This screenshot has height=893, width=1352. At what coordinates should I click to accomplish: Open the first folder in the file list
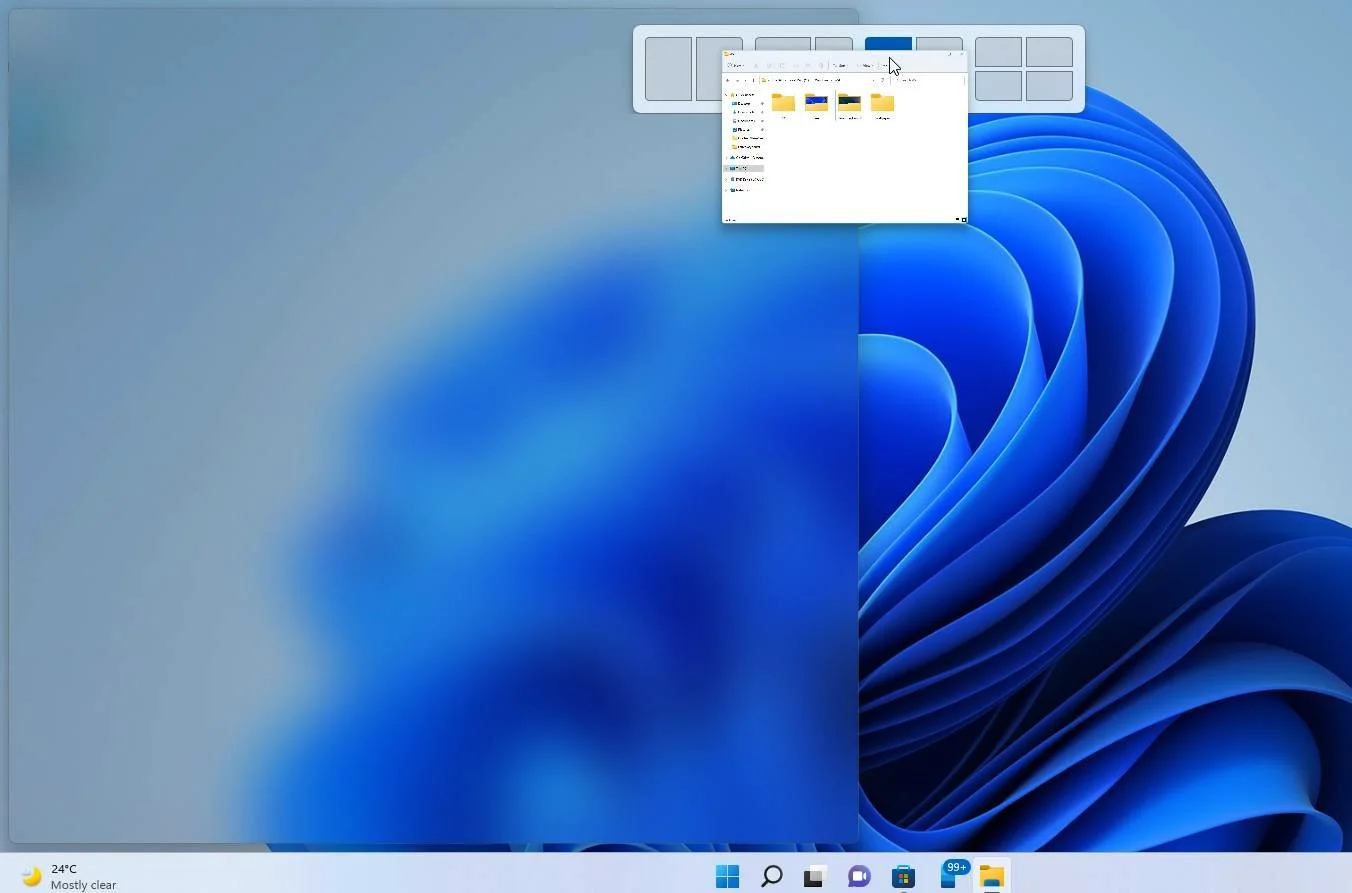coord(784,103)
